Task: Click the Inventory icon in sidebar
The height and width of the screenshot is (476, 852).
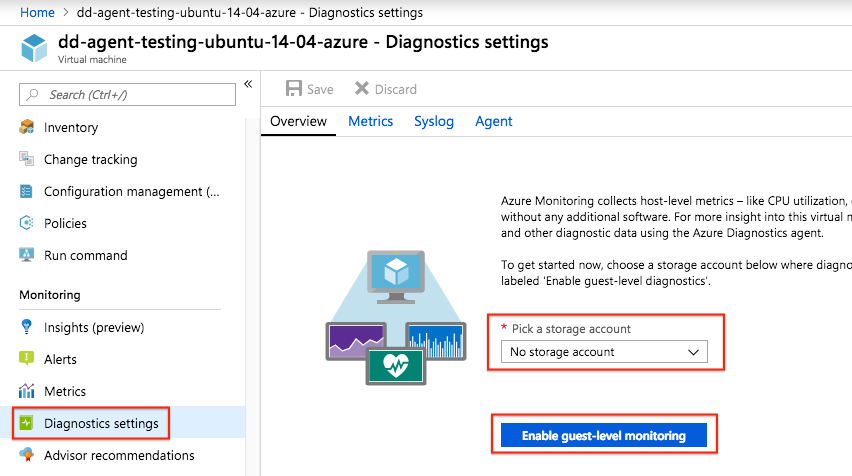Action: coord(26,127)
